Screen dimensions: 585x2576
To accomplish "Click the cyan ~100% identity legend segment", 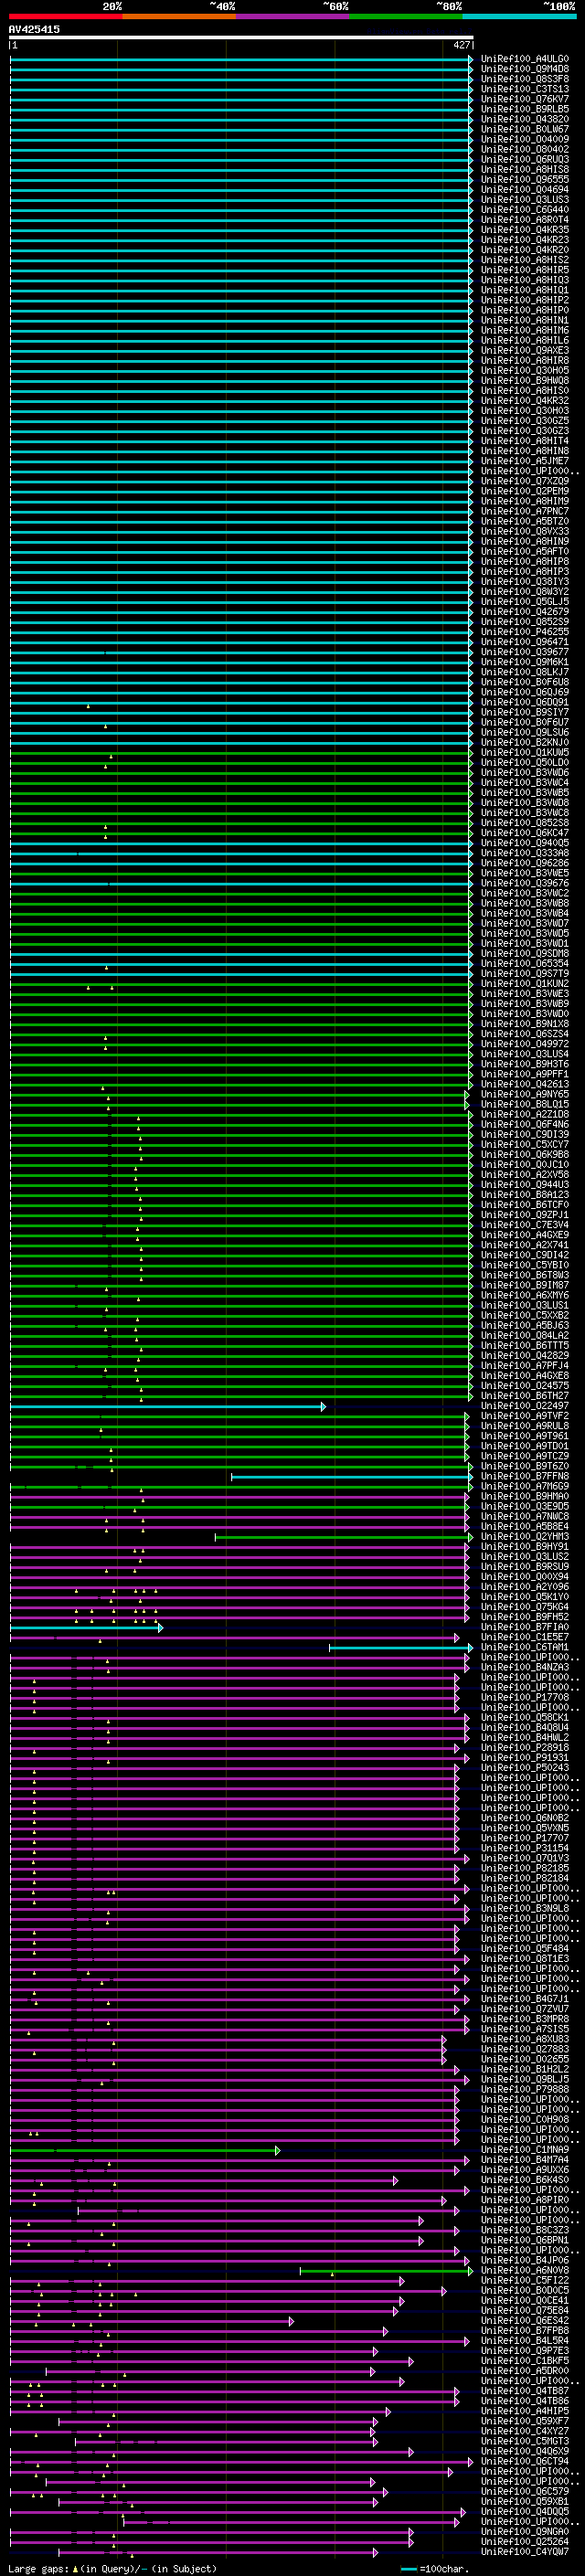I will [x=519, y=16].
